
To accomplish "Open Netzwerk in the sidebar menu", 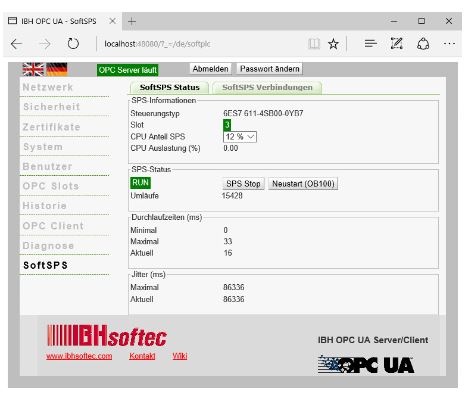I will [x=48, y=87].
